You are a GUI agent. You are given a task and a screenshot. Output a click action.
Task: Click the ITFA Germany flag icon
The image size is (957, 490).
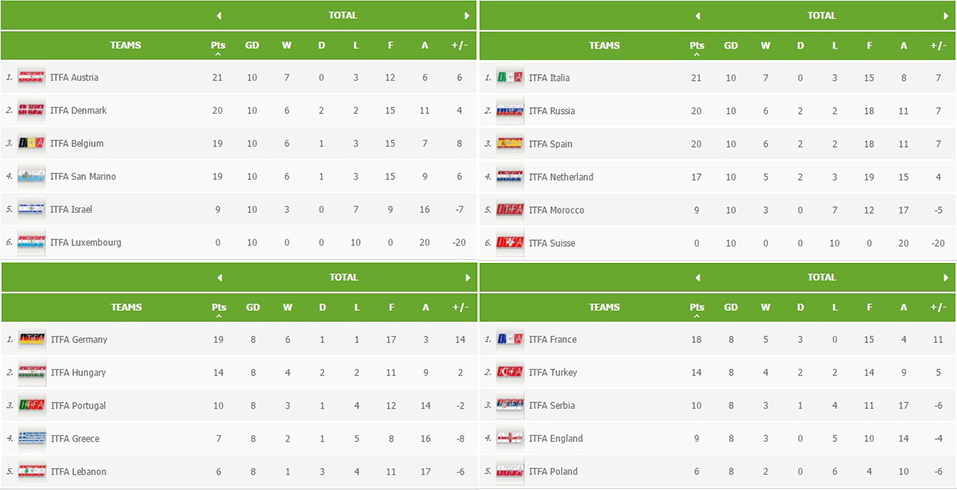point(31,339)
